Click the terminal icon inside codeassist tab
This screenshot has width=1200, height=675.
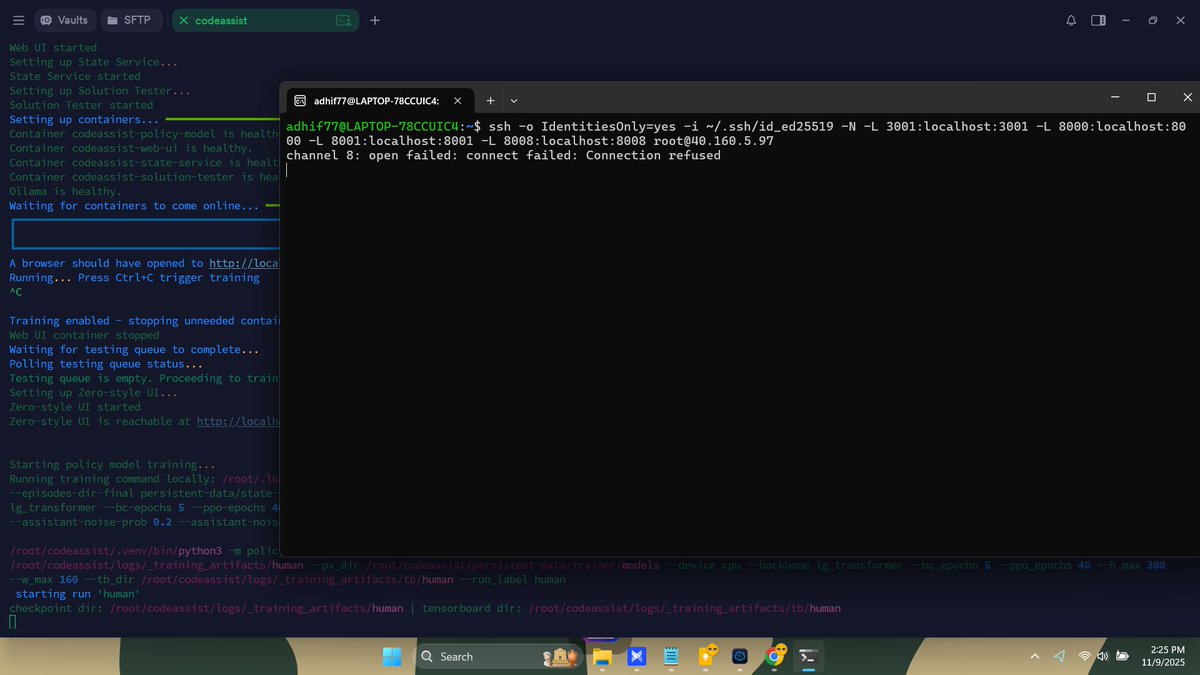tap(343, 20)
